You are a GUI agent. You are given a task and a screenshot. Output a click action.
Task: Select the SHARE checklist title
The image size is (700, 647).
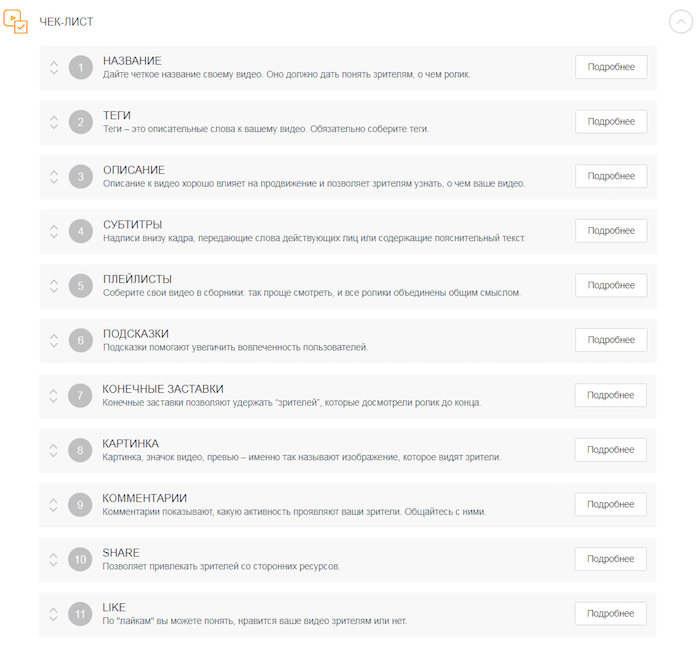point(121,553)
